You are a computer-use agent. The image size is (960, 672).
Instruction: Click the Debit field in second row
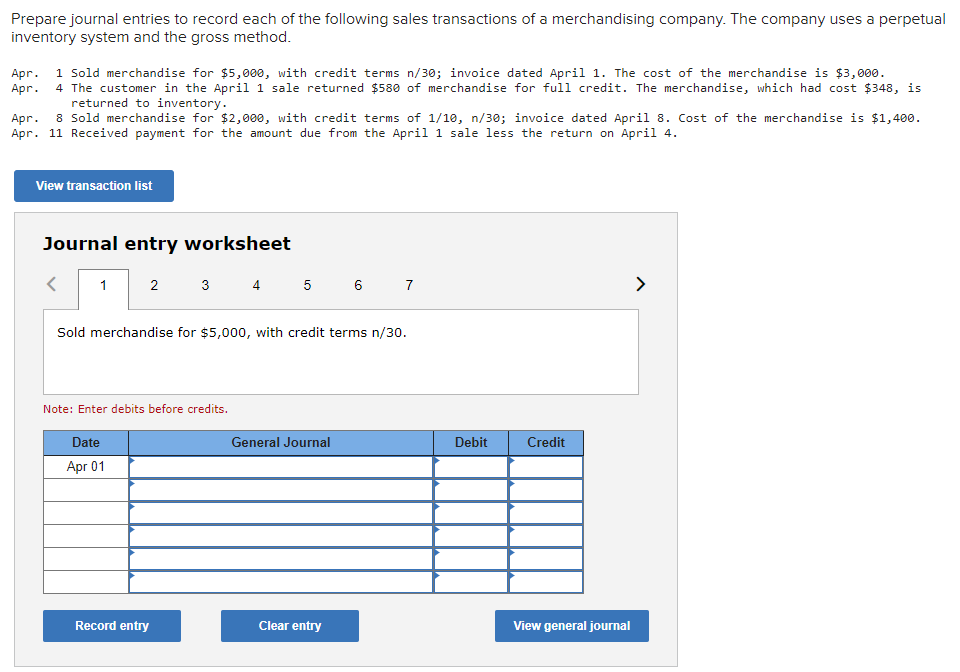pyautogui.click(x=471, y=490)
